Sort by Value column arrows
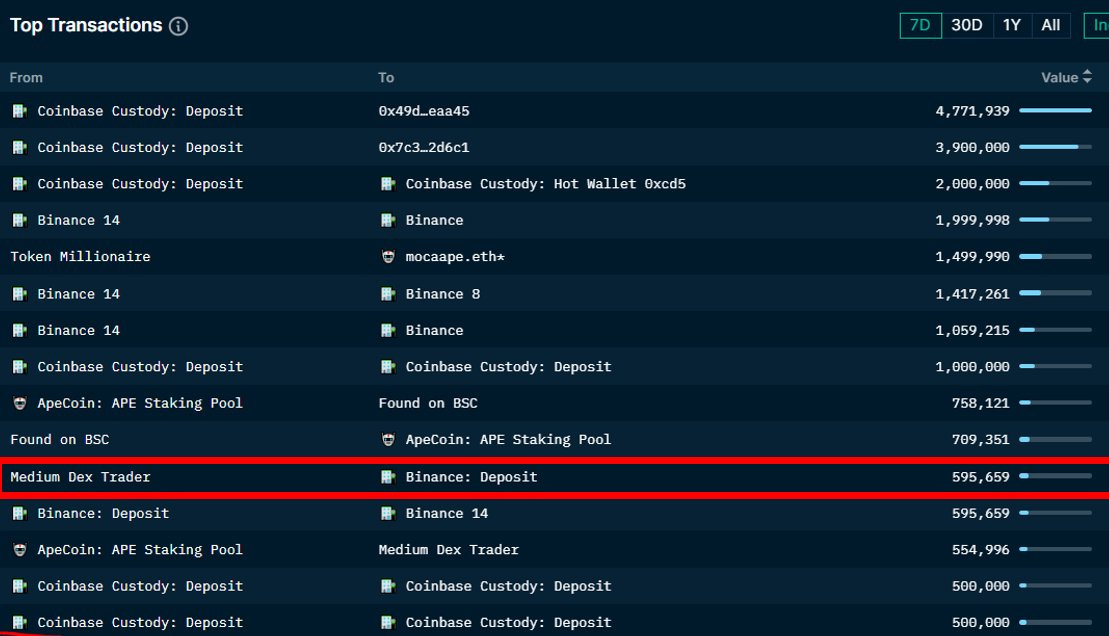 [x=1087, y=77]
